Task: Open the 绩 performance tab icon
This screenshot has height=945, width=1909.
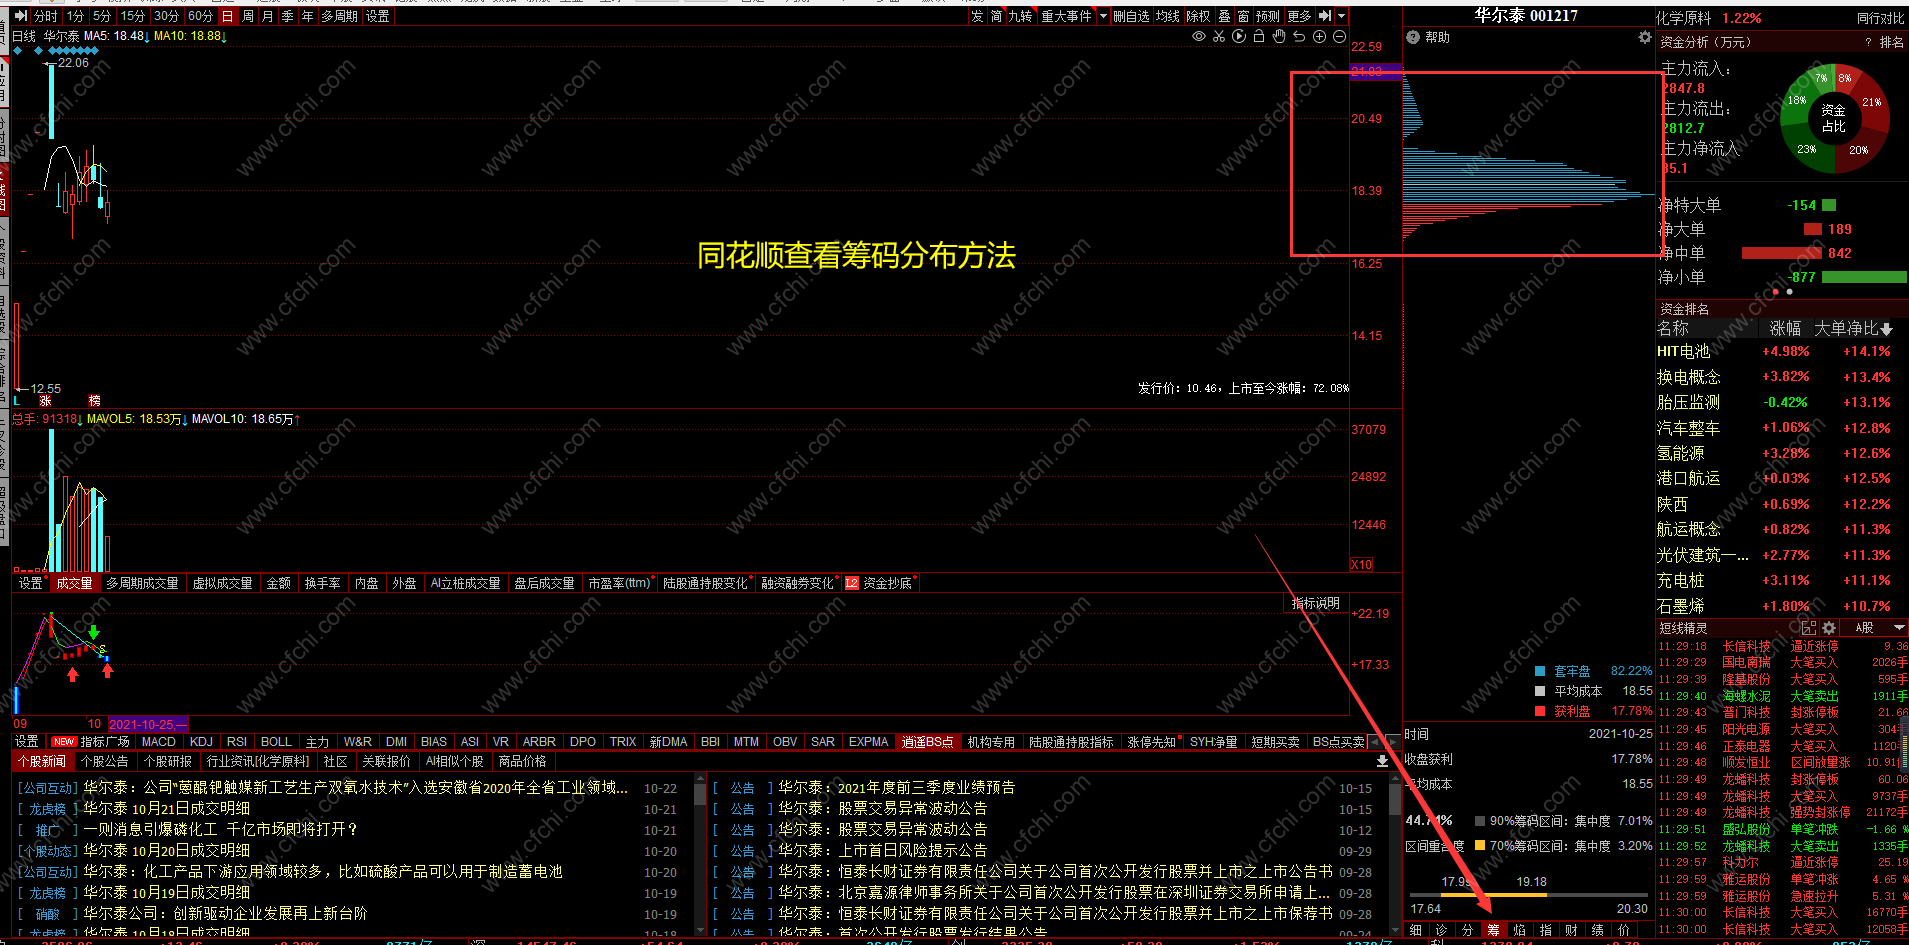Action: pos(1598,930)
